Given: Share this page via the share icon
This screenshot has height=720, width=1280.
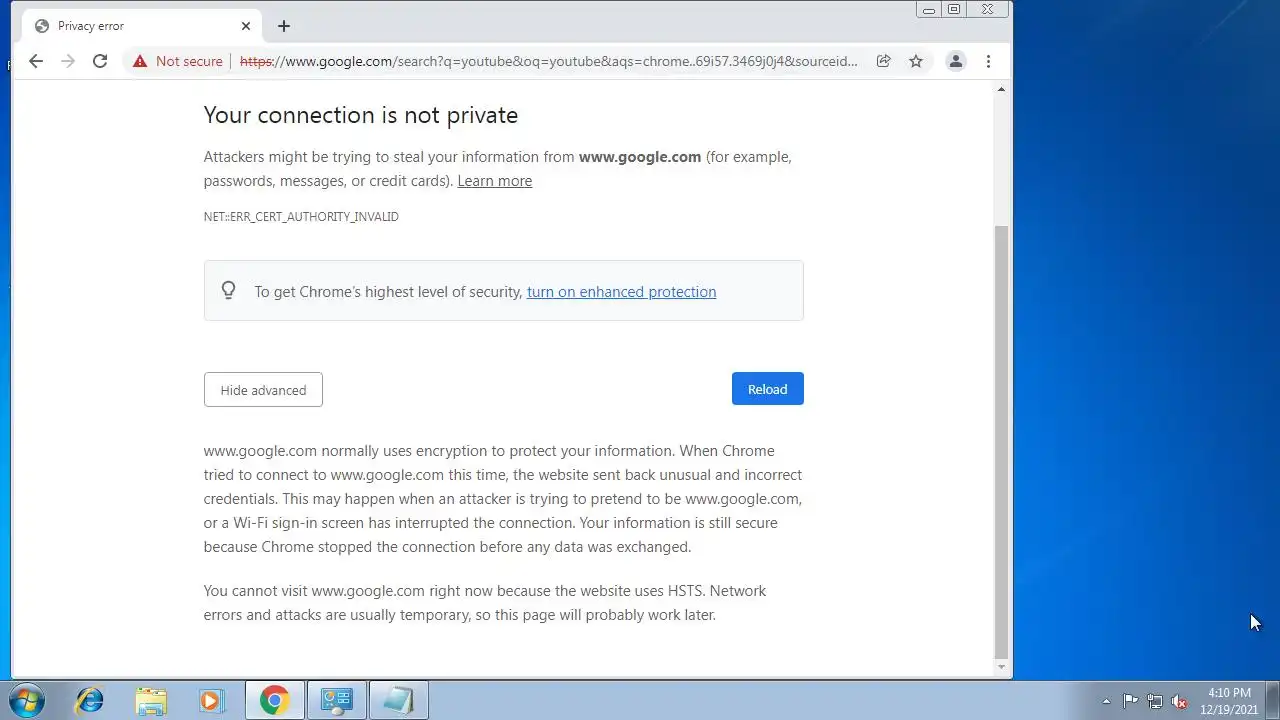Looking at the screenshot, I should tap(884, 61).
